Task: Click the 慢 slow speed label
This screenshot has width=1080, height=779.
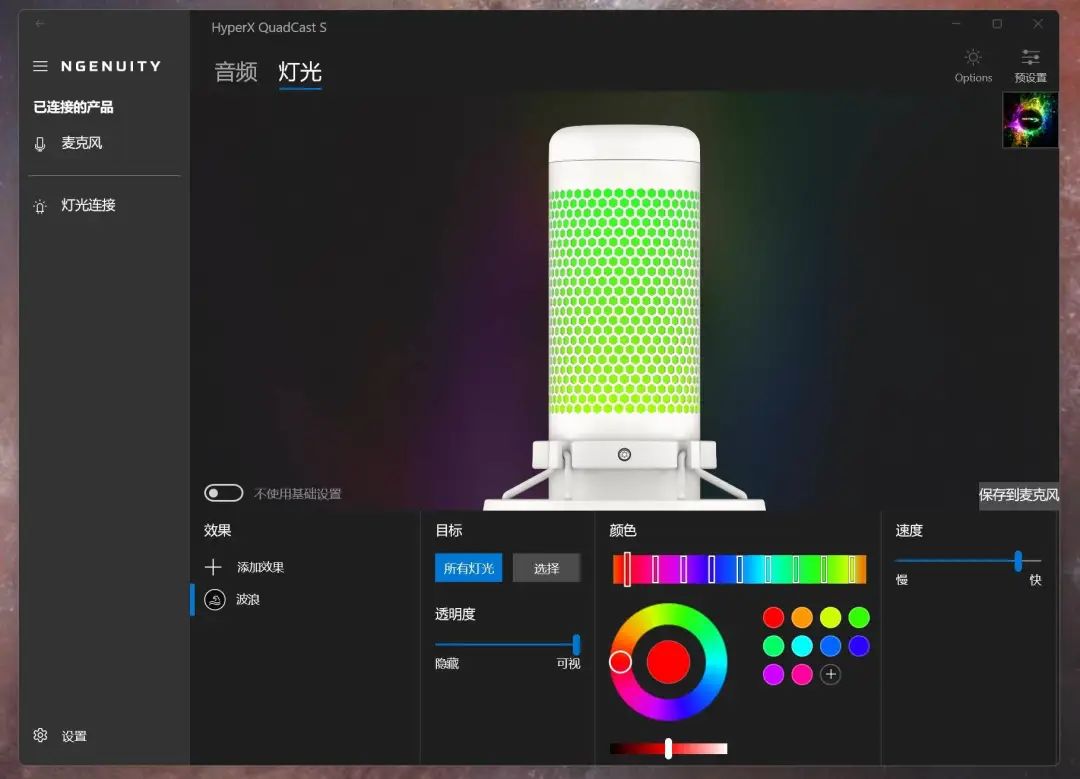Action: [902, 580]
